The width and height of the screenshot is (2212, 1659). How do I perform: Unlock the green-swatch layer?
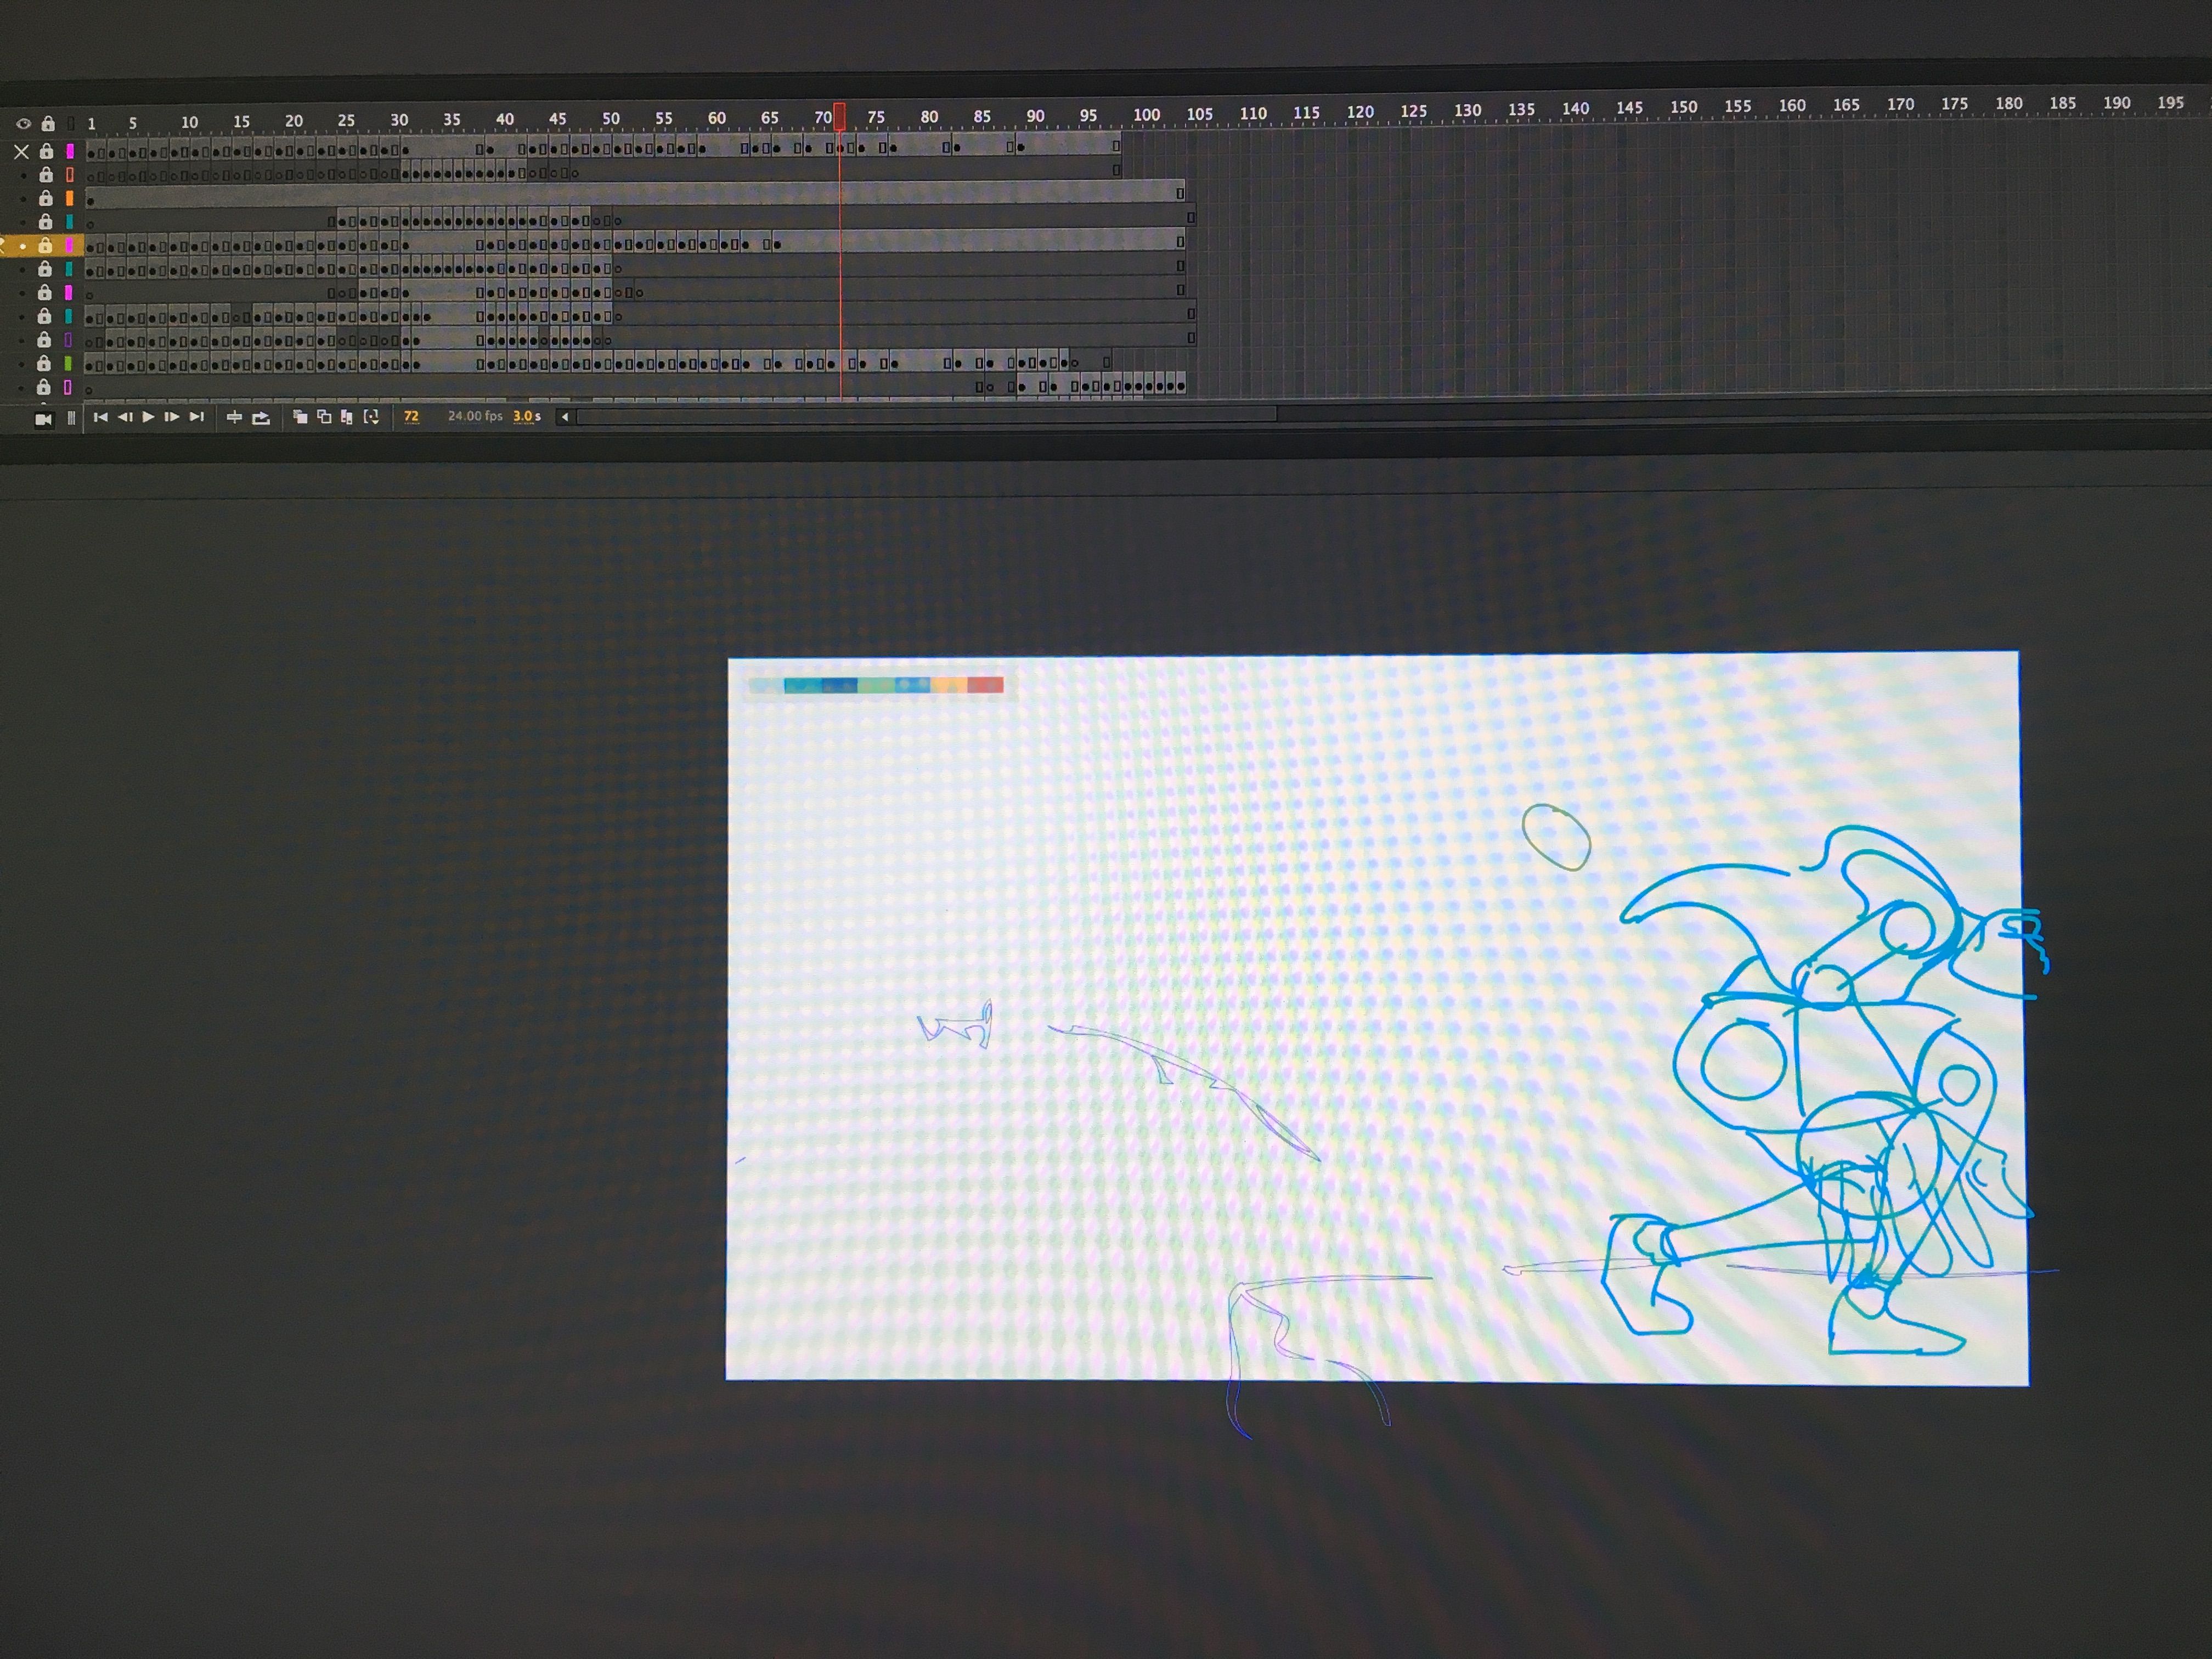point(44,363)
